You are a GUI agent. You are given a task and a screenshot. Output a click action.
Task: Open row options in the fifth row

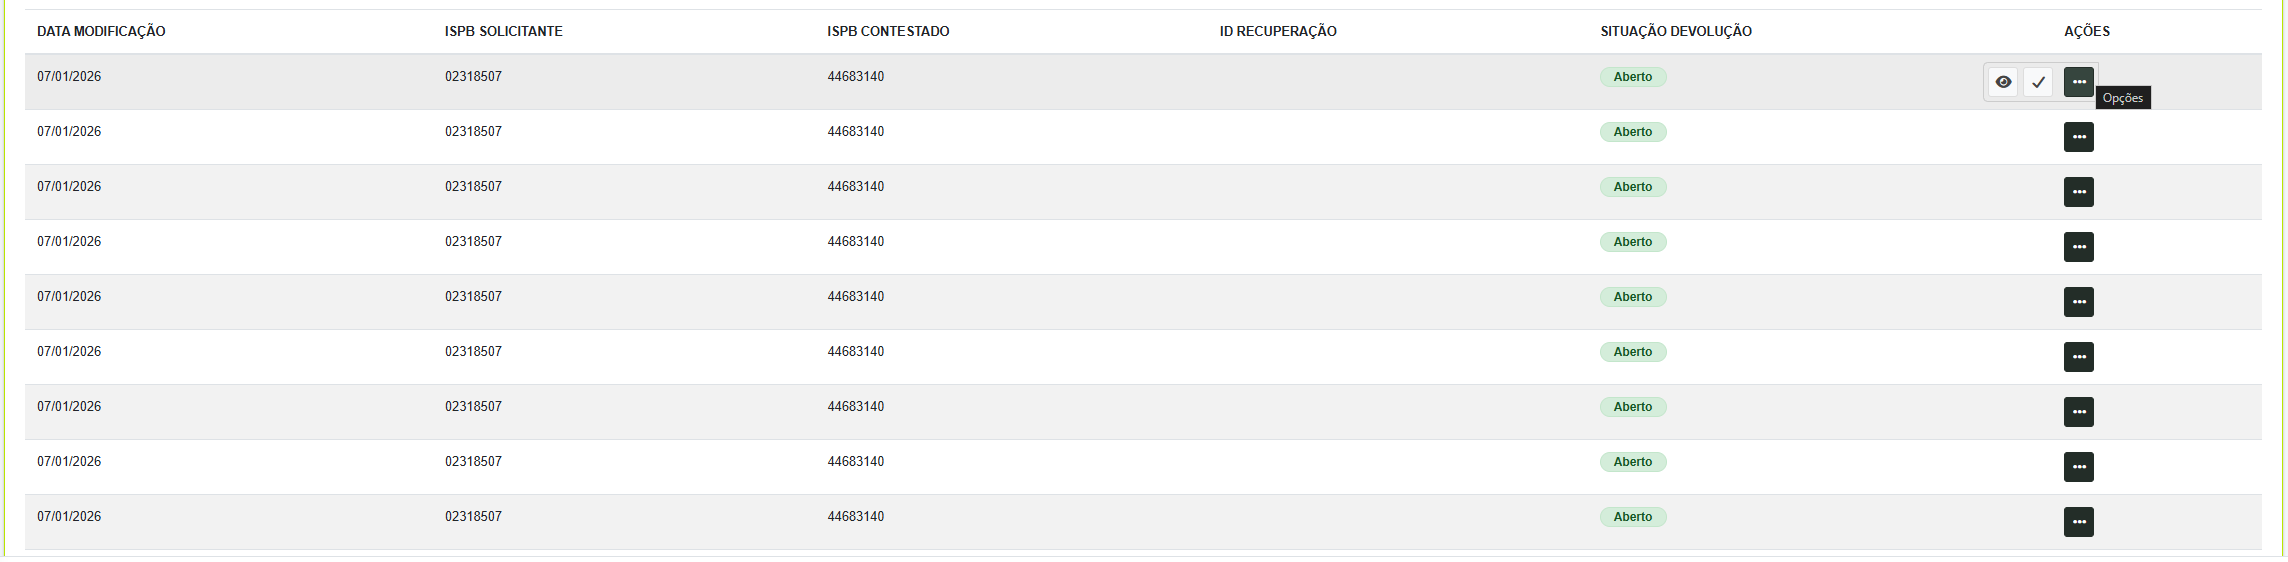[2078, 302]
